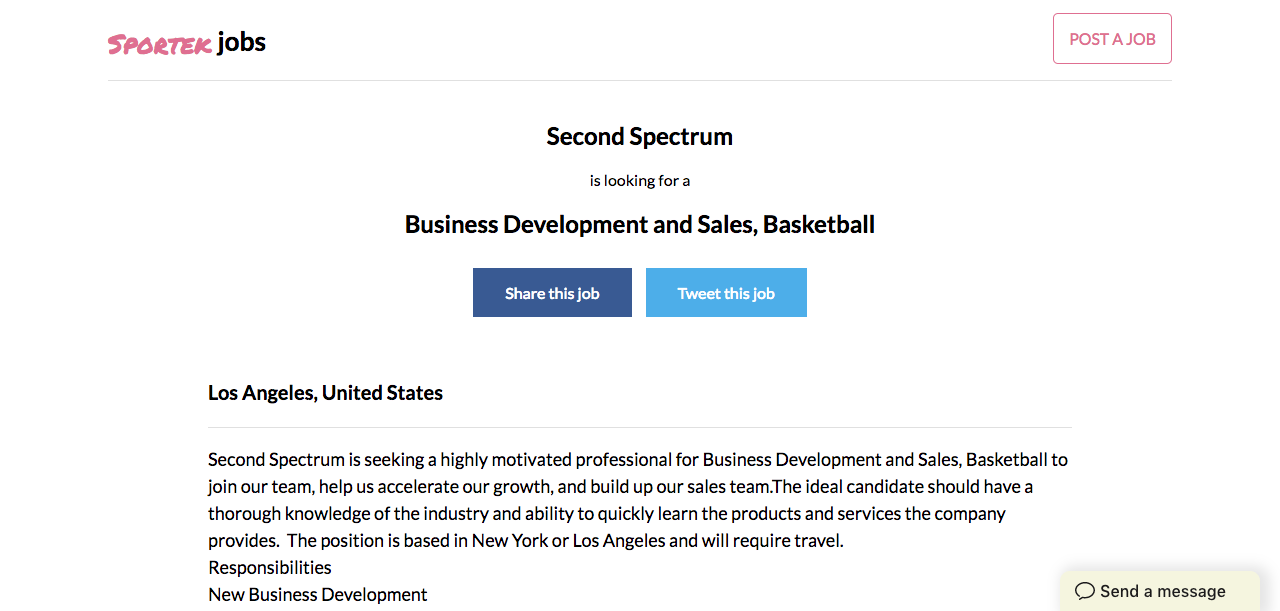
Task: Open the Send a message chat widget
Action: coord(1161,591)
